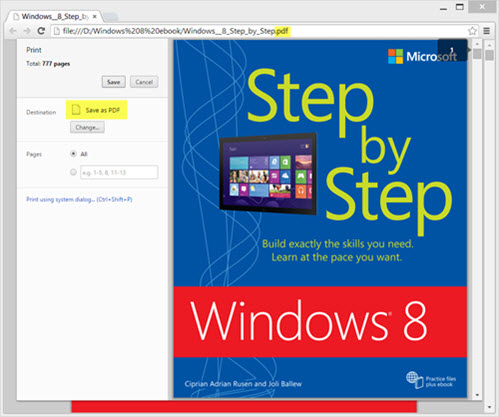Click the preview scrollbar up arrow

477,44
